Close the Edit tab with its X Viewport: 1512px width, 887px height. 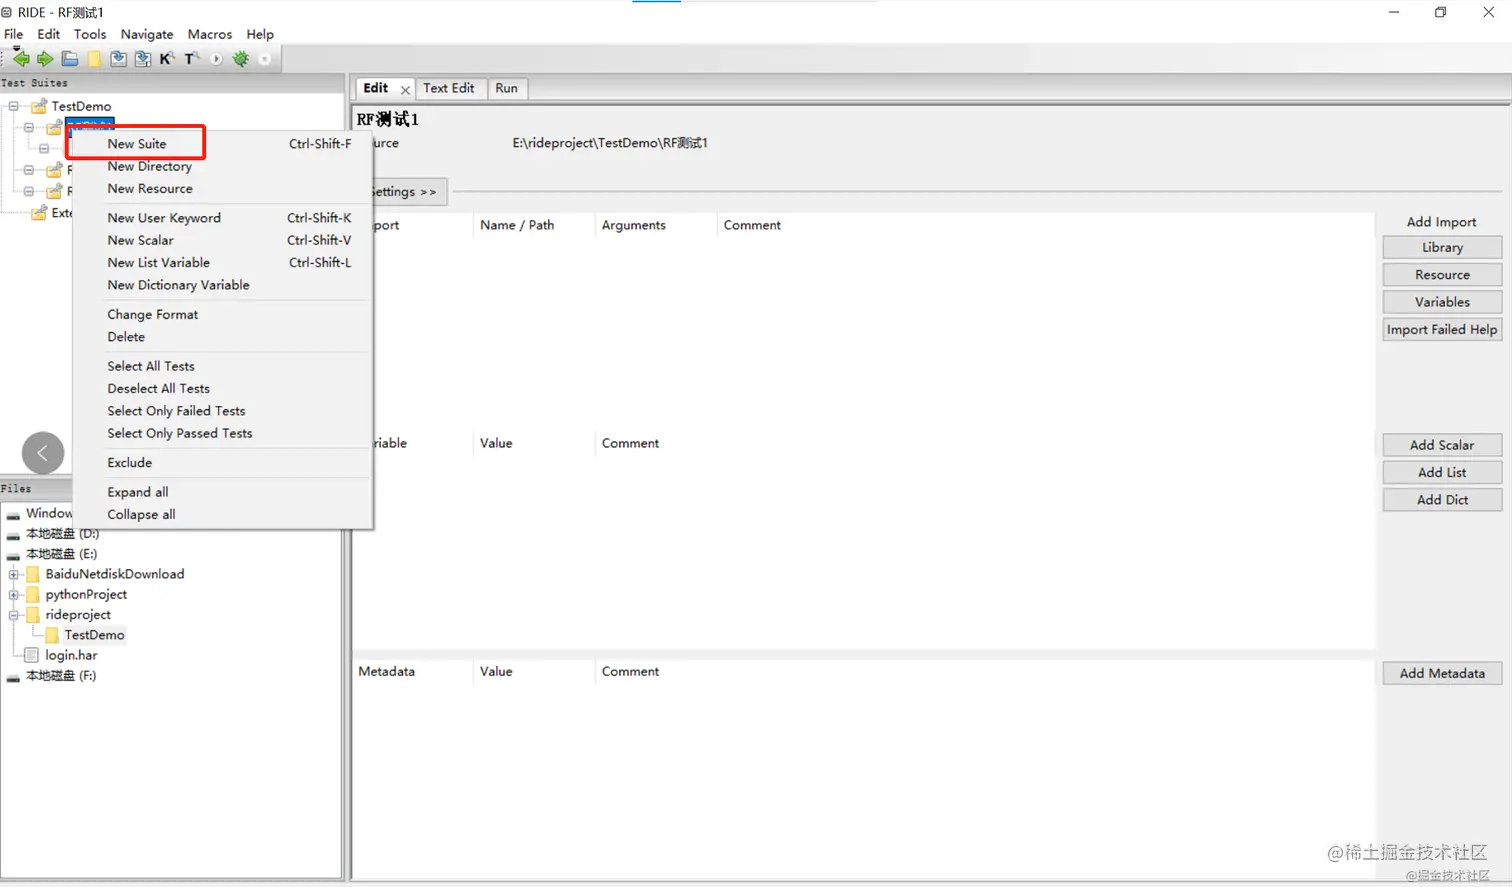click(405, 89)
